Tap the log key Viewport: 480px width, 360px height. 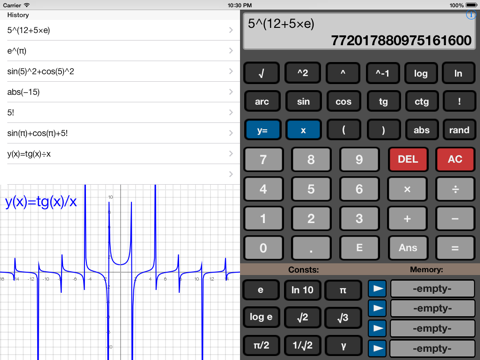(x=421, y=73)
